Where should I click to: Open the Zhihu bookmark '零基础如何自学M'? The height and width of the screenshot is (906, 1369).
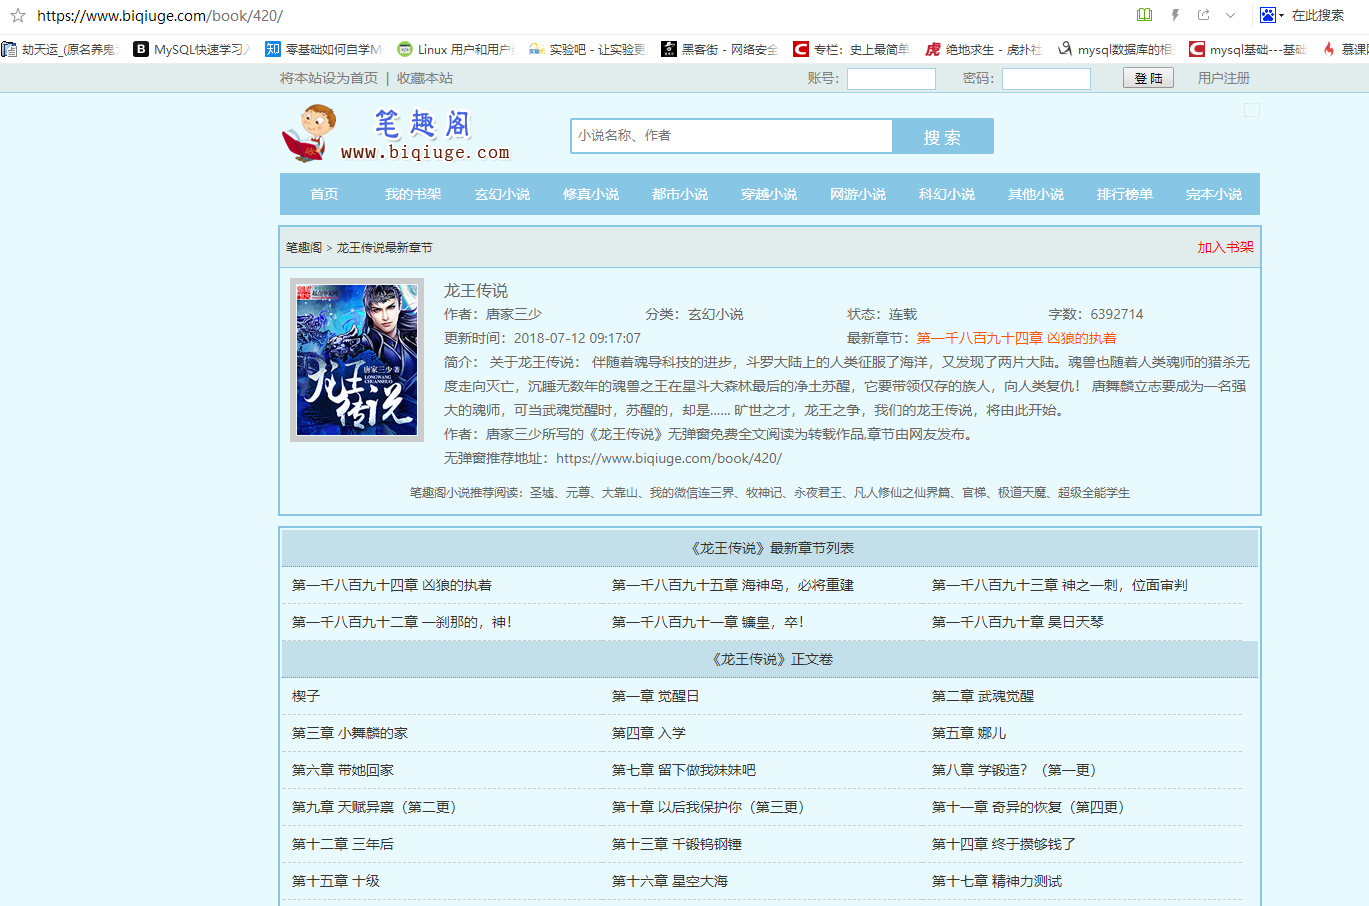click(x=324, y=49)
